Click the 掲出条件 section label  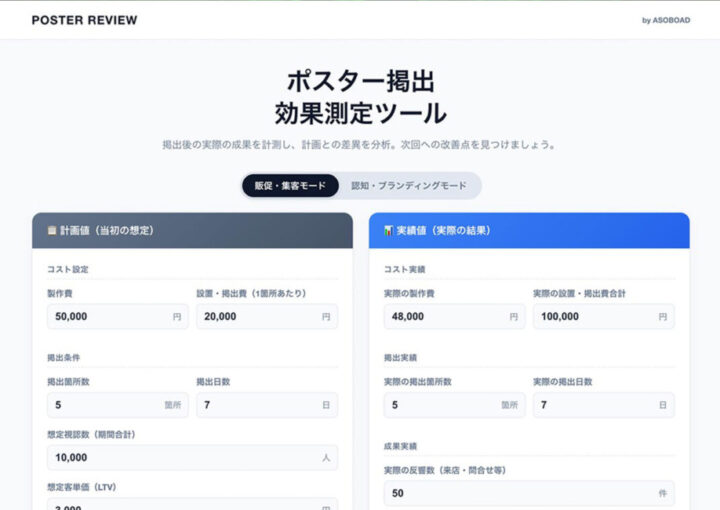[x=63, y=358]
